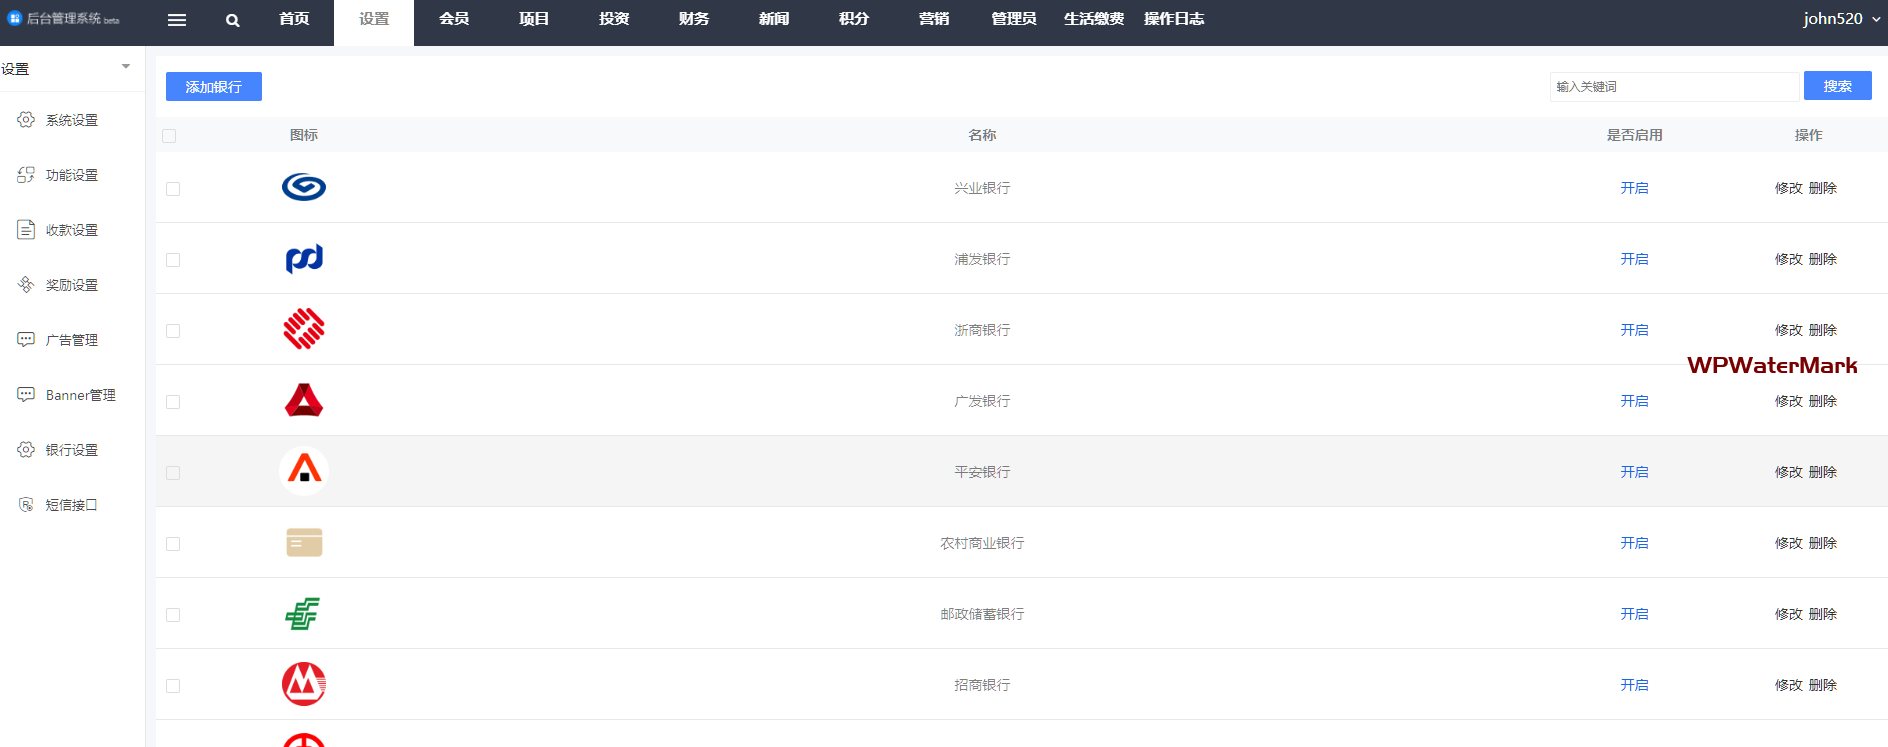1888x747 pixels.
Task: Click the 平安银行 logo icon
Action: [304, 471]
